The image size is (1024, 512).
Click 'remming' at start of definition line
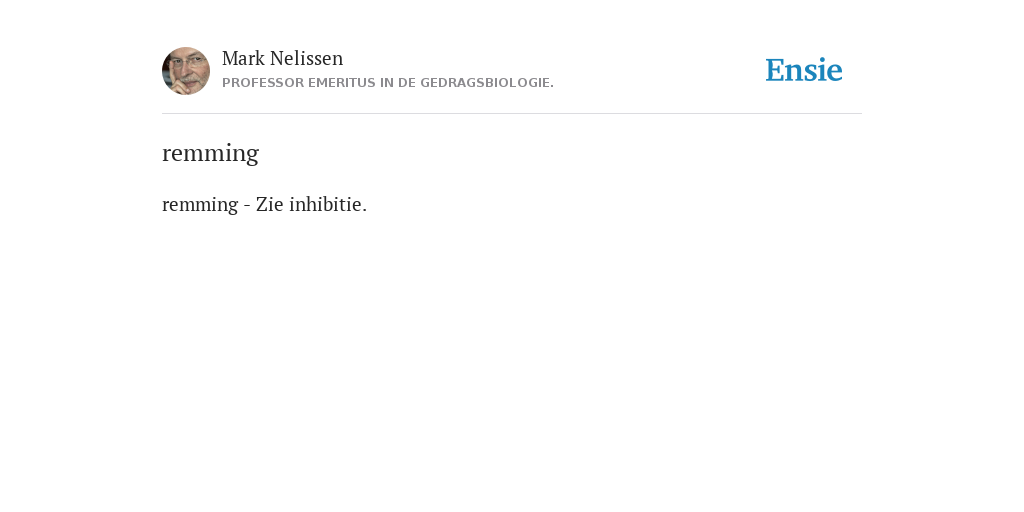tap(200, 205)
